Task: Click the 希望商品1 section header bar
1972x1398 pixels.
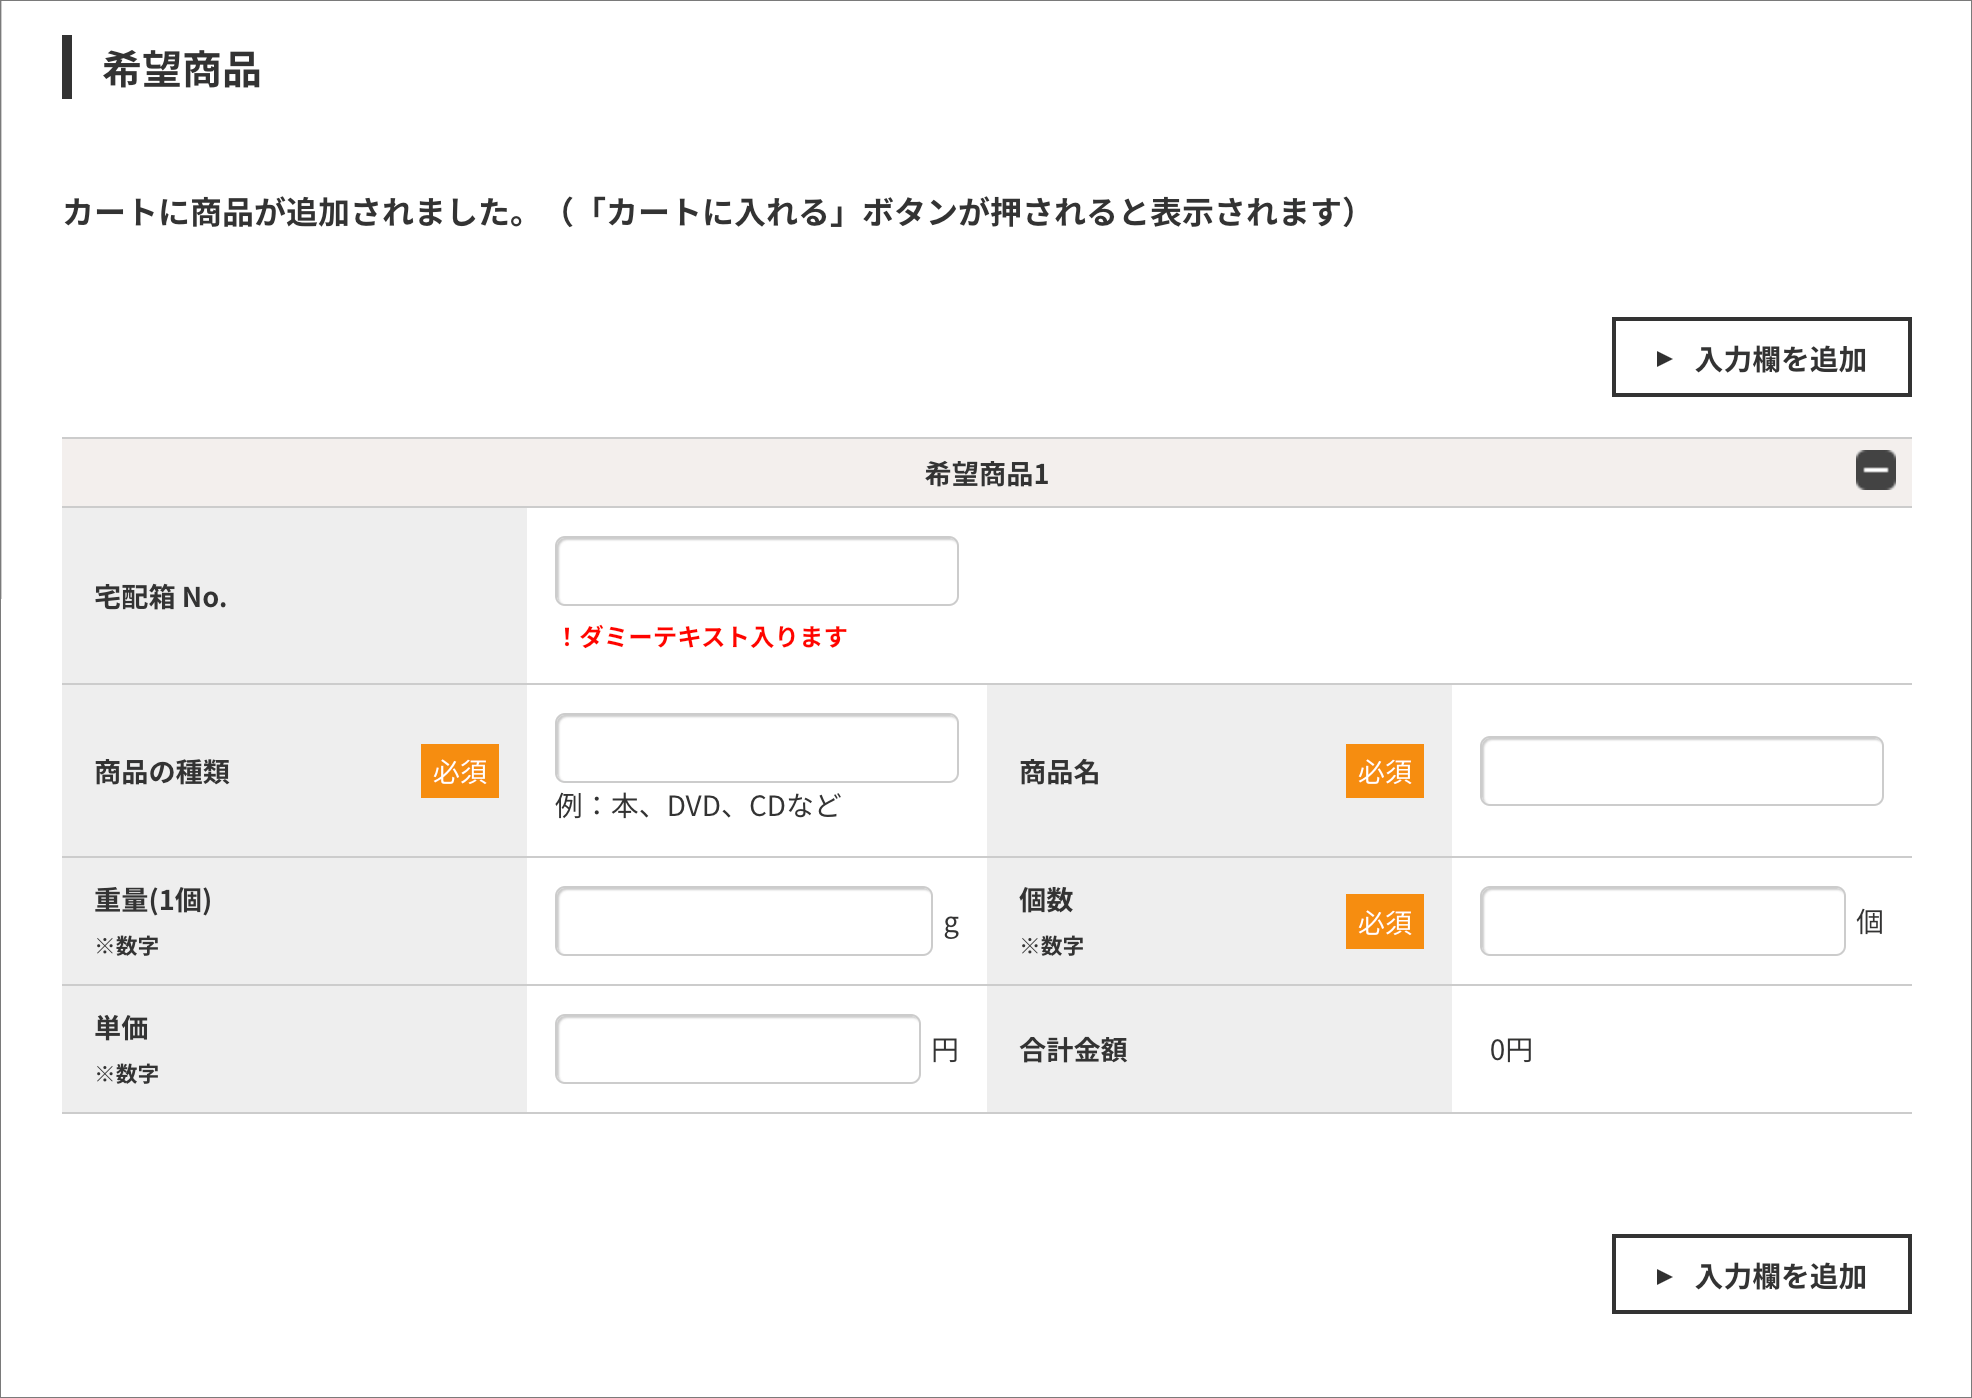Action: coord(986,474)
